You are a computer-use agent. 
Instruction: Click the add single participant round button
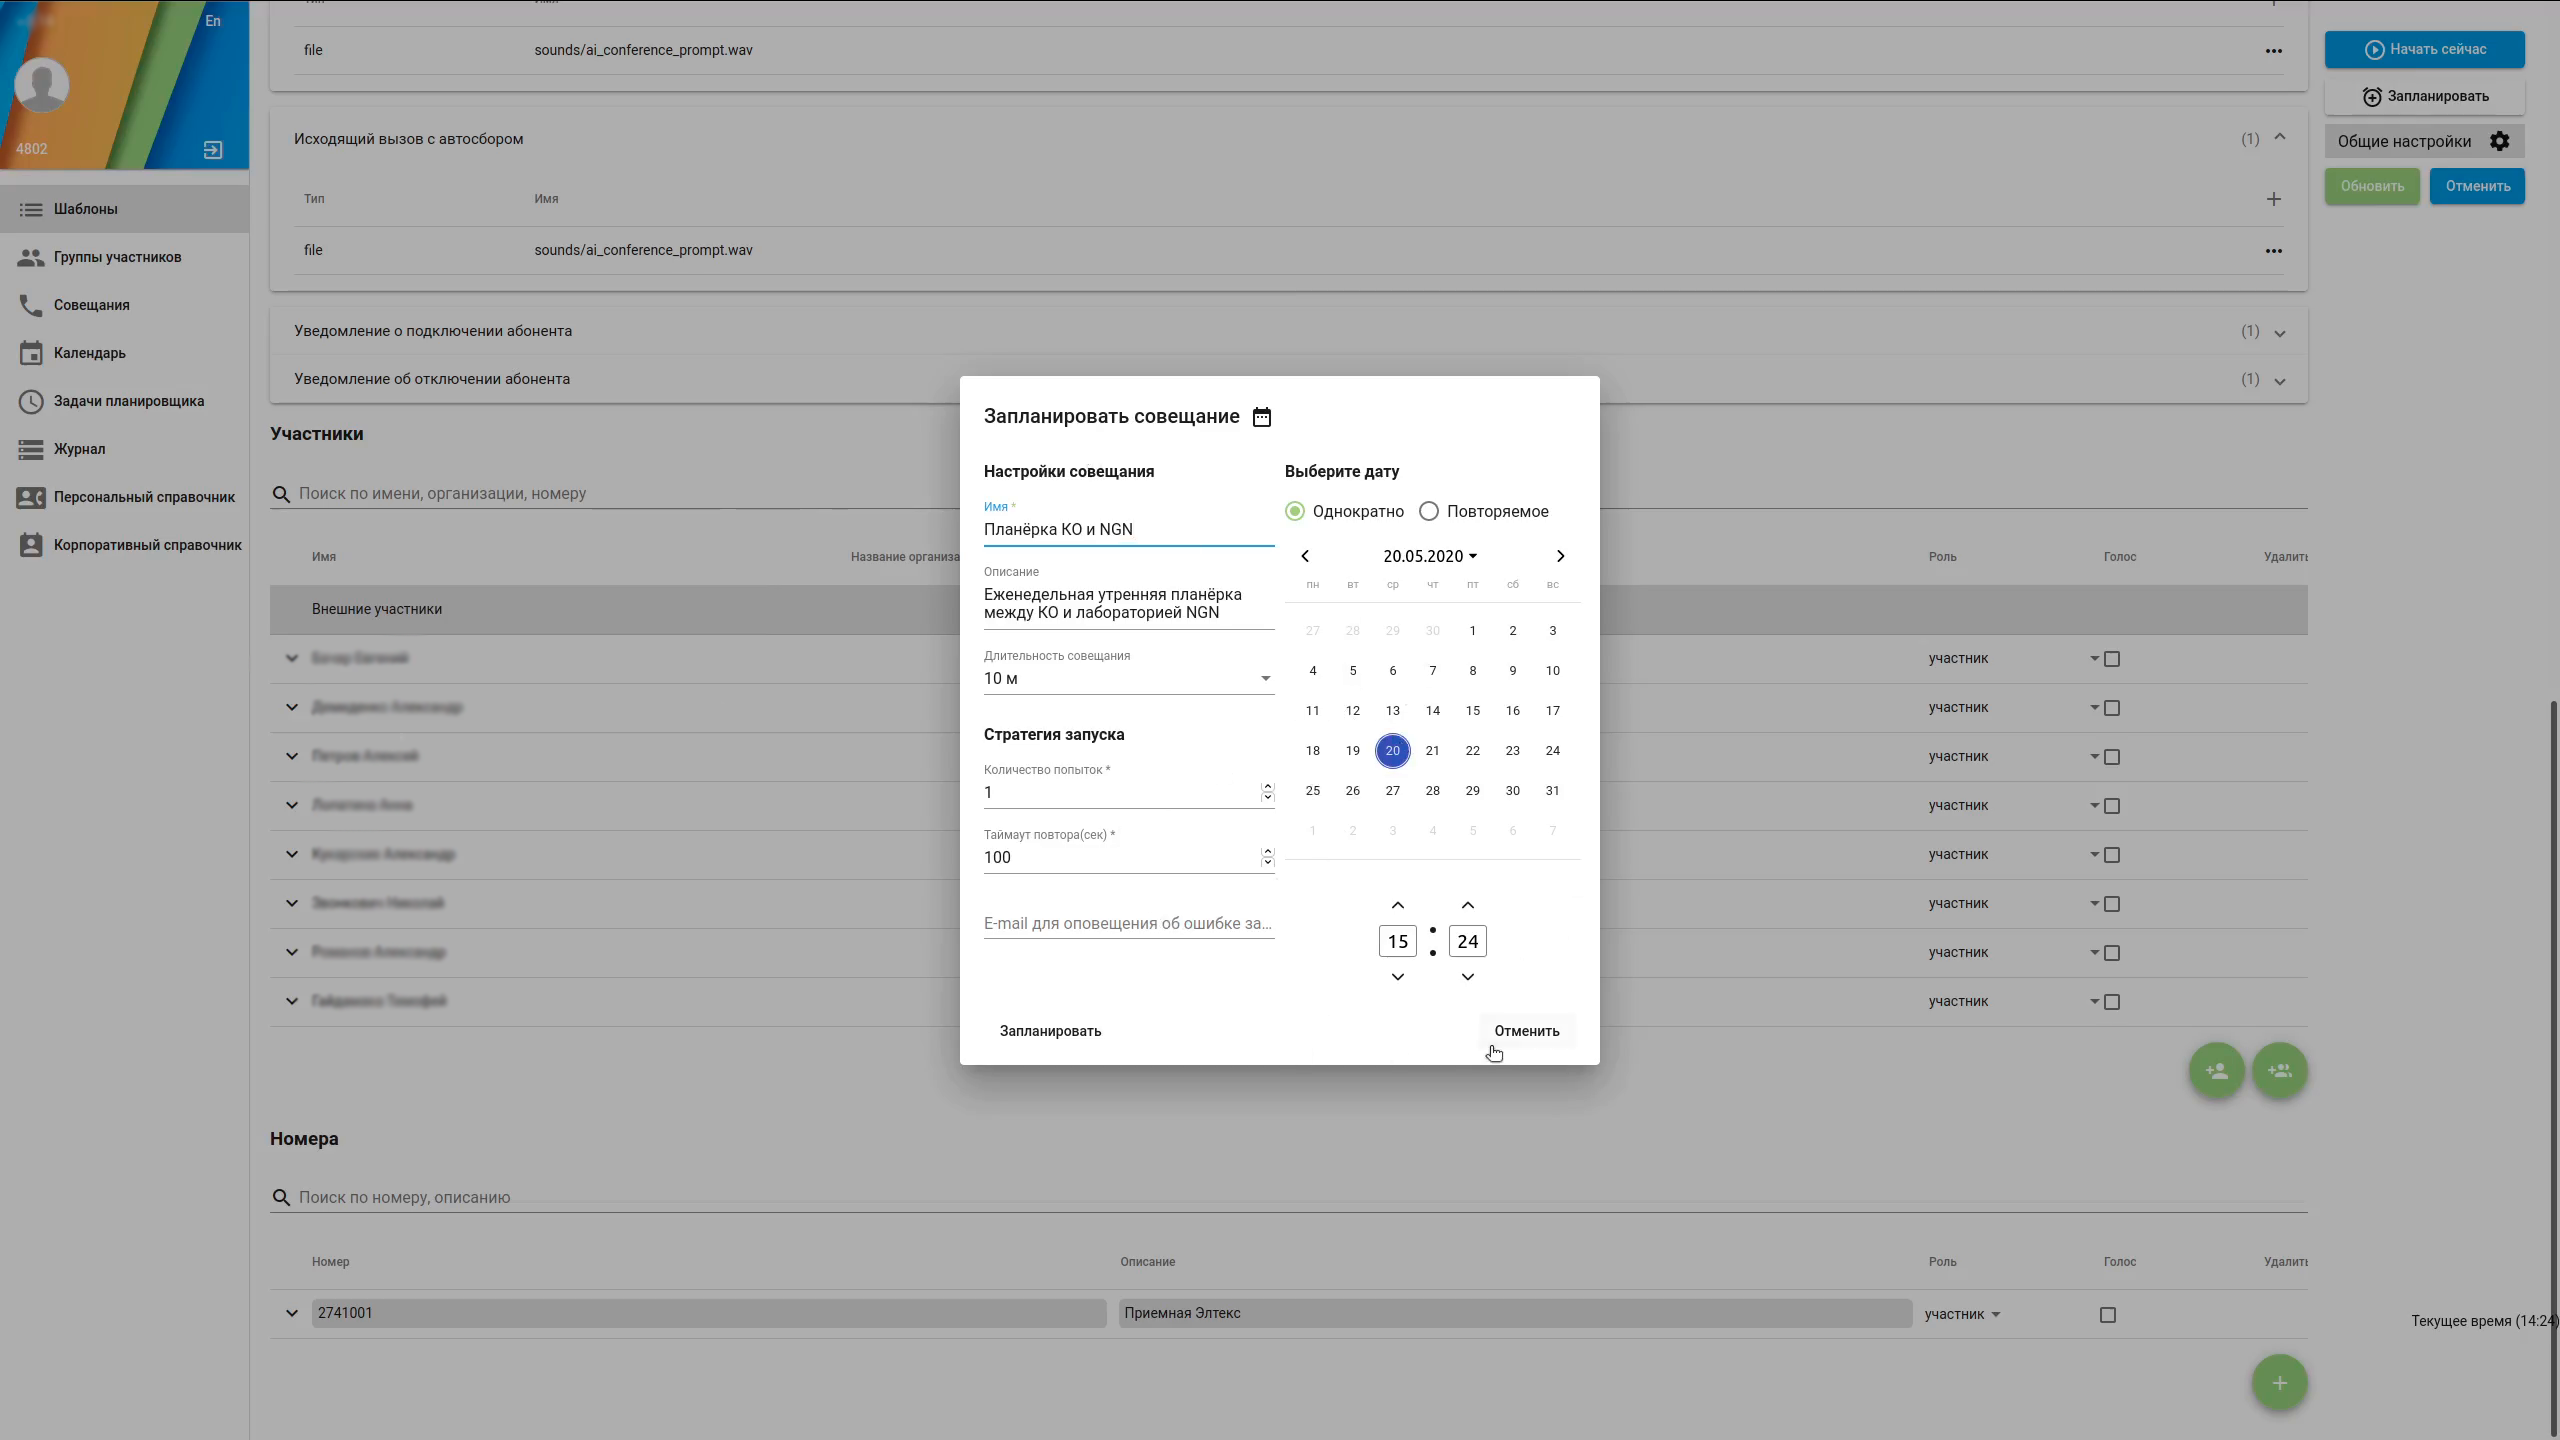(x=2216, y=1071)
